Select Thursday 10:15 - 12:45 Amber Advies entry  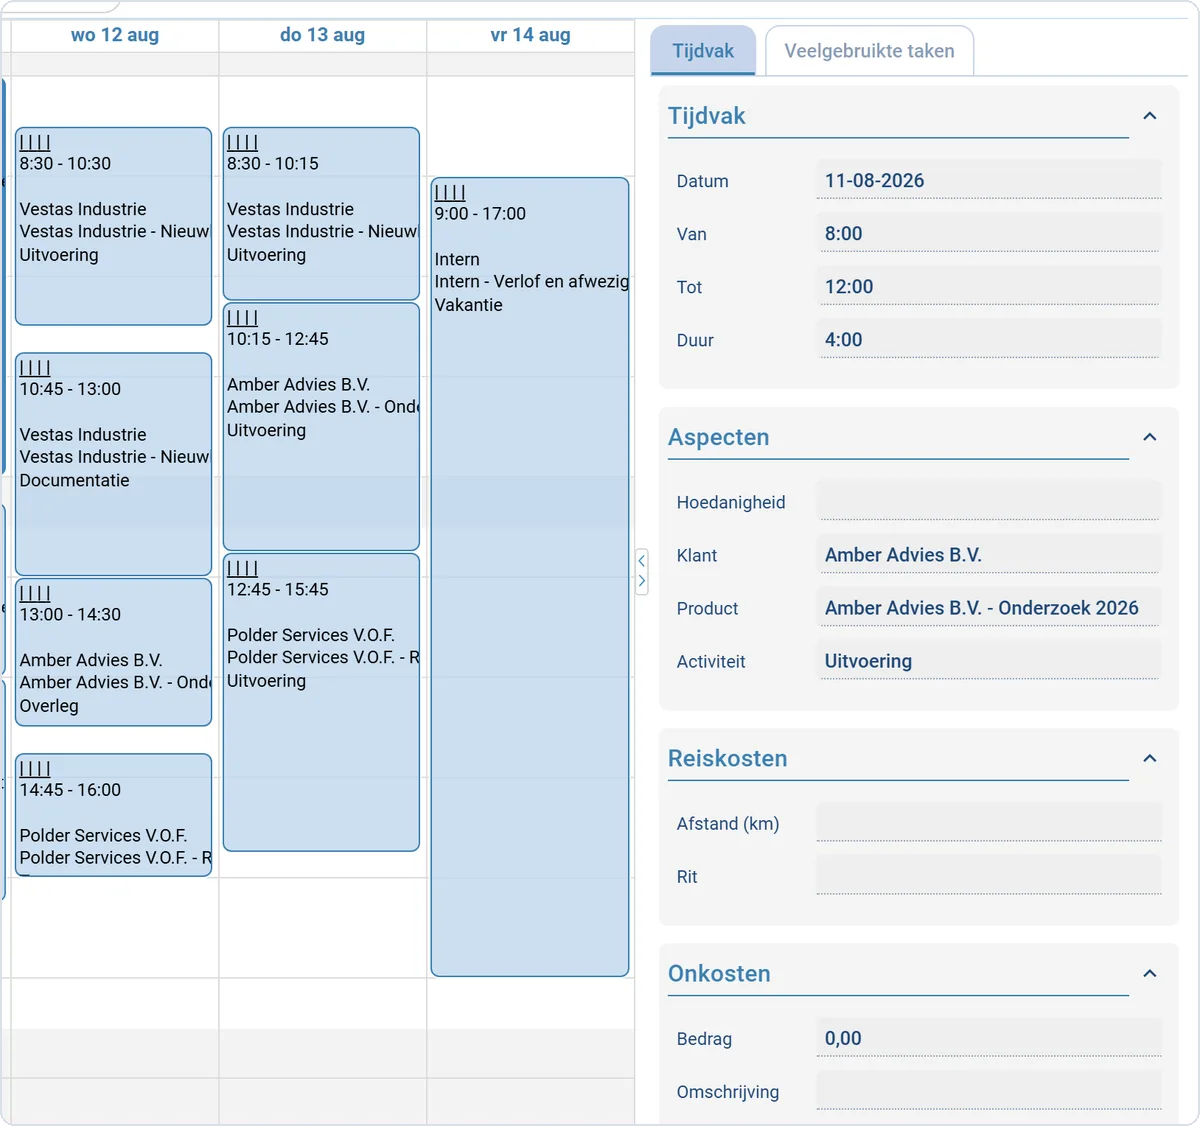(x=321, y=427)
